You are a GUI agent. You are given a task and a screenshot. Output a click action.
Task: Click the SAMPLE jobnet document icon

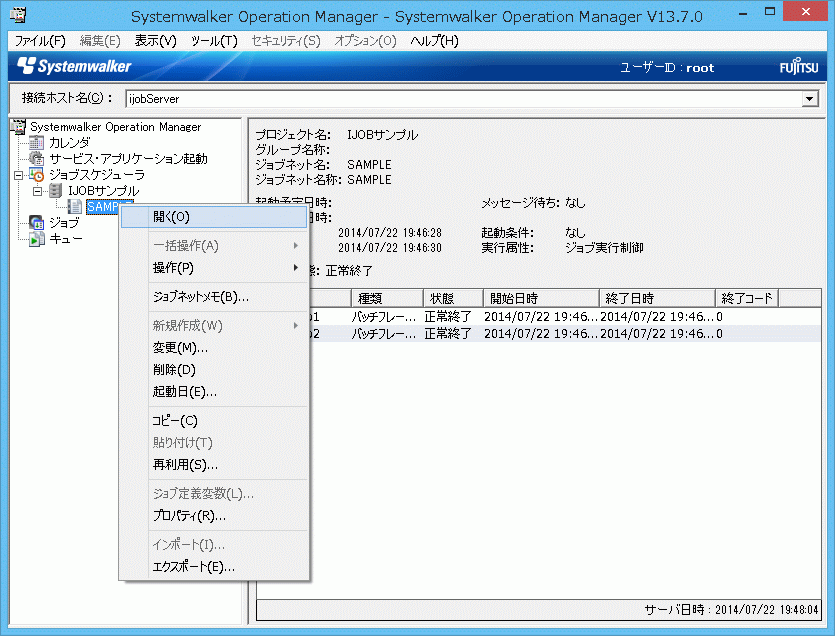click(75, 206)
